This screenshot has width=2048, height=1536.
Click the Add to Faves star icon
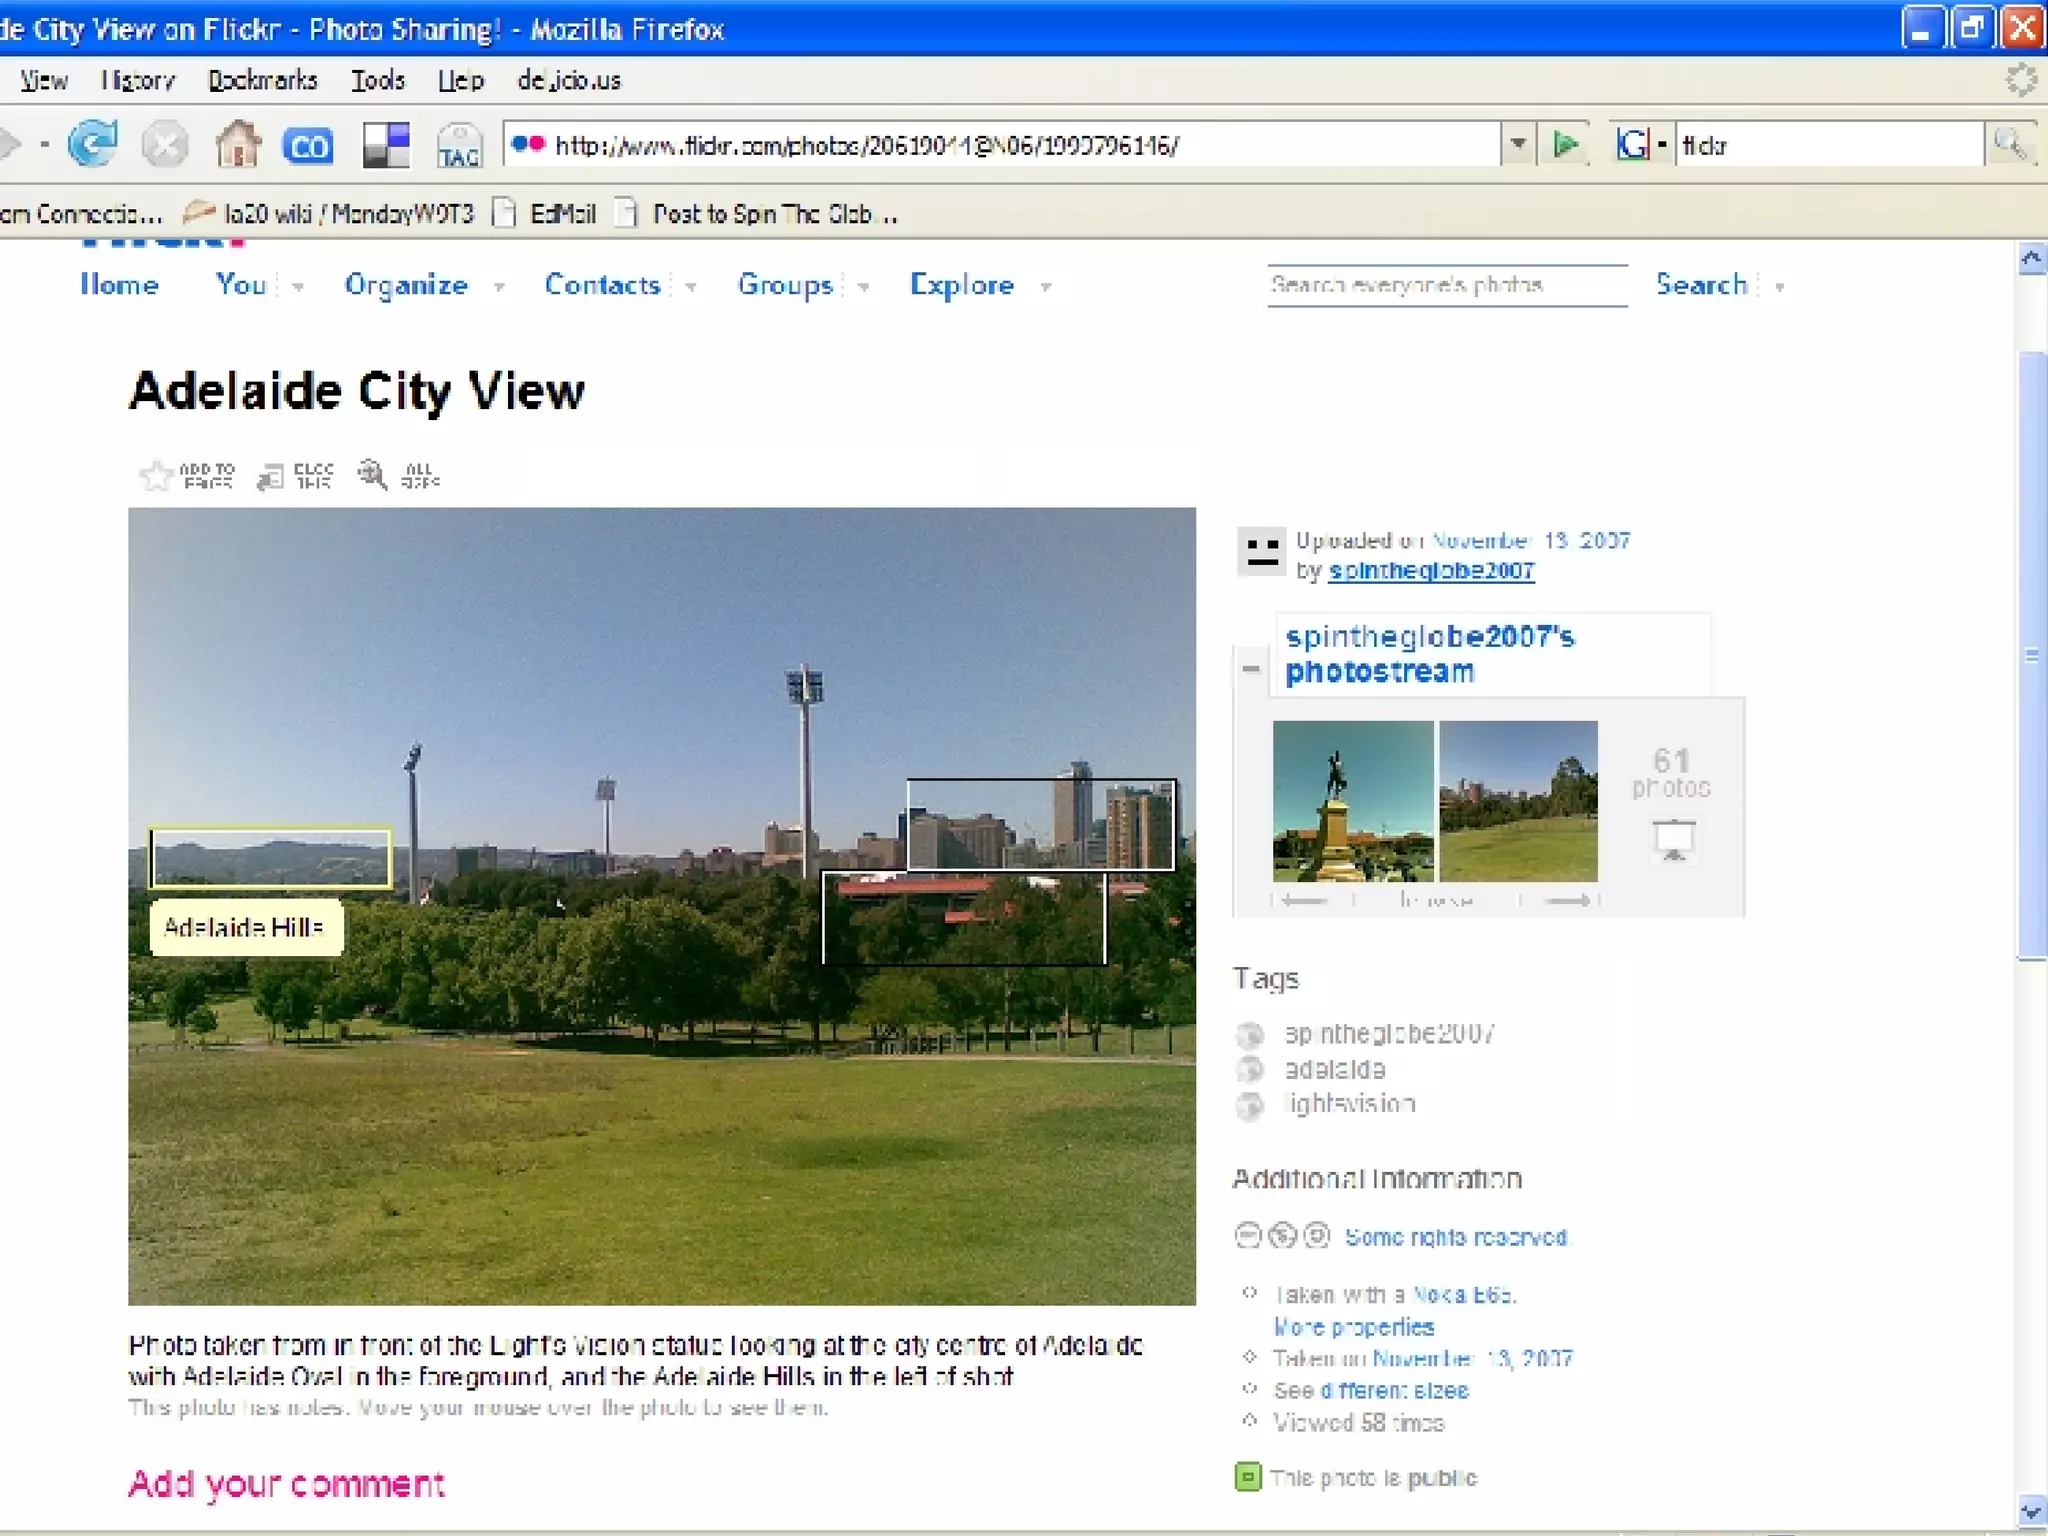(x=156, y=476)
